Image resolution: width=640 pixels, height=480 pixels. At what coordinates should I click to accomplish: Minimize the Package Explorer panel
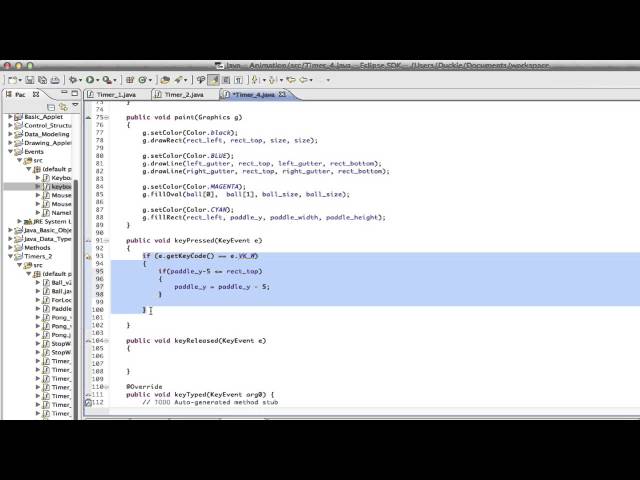coord(64,93)
